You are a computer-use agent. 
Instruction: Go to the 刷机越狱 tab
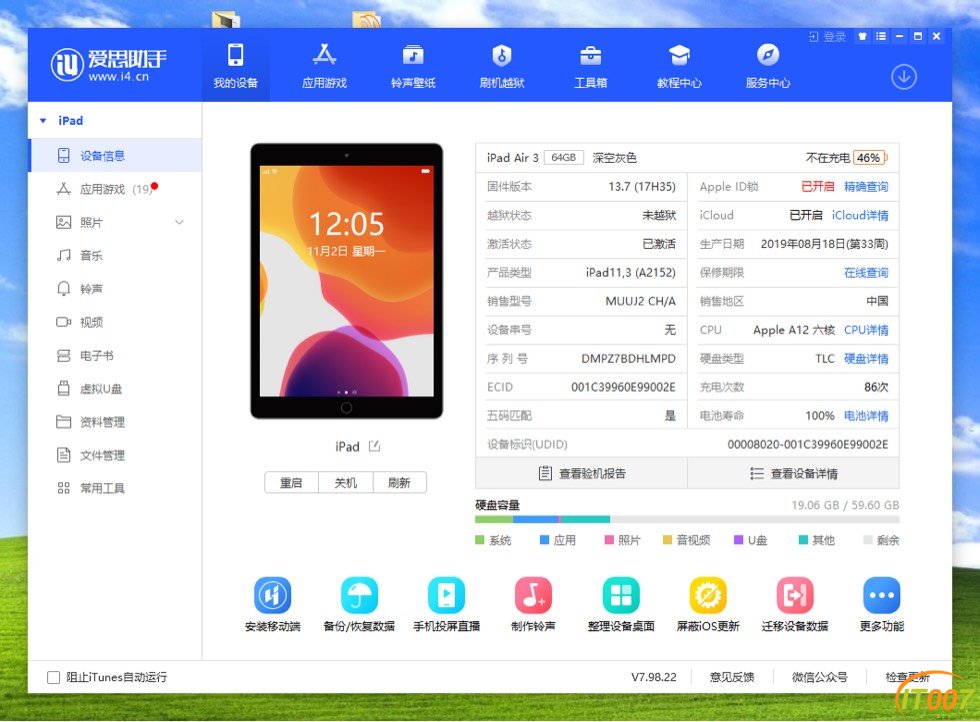point(501,65)
